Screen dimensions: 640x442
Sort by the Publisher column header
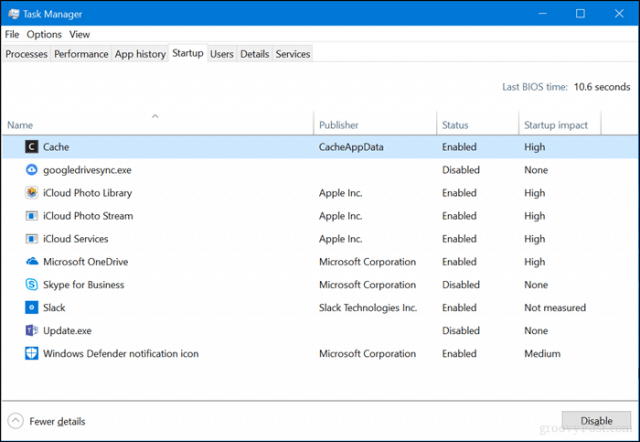point(375,124)
